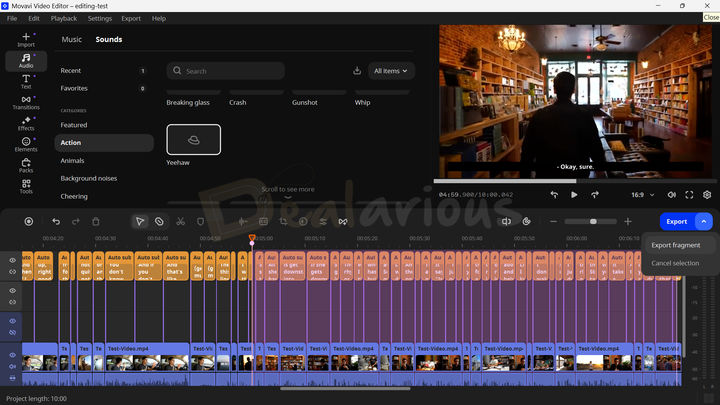This screenshot has height=405, width=720.
Task: Open the Playback menu
Action: pos(64,18)
